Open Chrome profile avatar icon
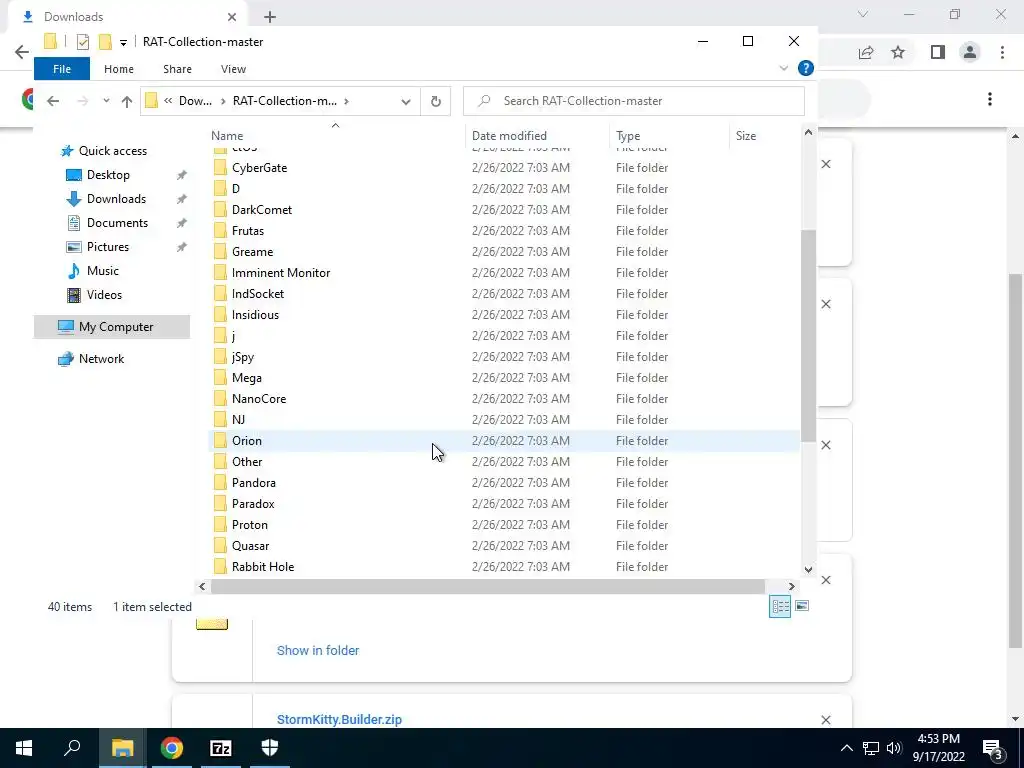1024x768 pixels. [970, 52]
